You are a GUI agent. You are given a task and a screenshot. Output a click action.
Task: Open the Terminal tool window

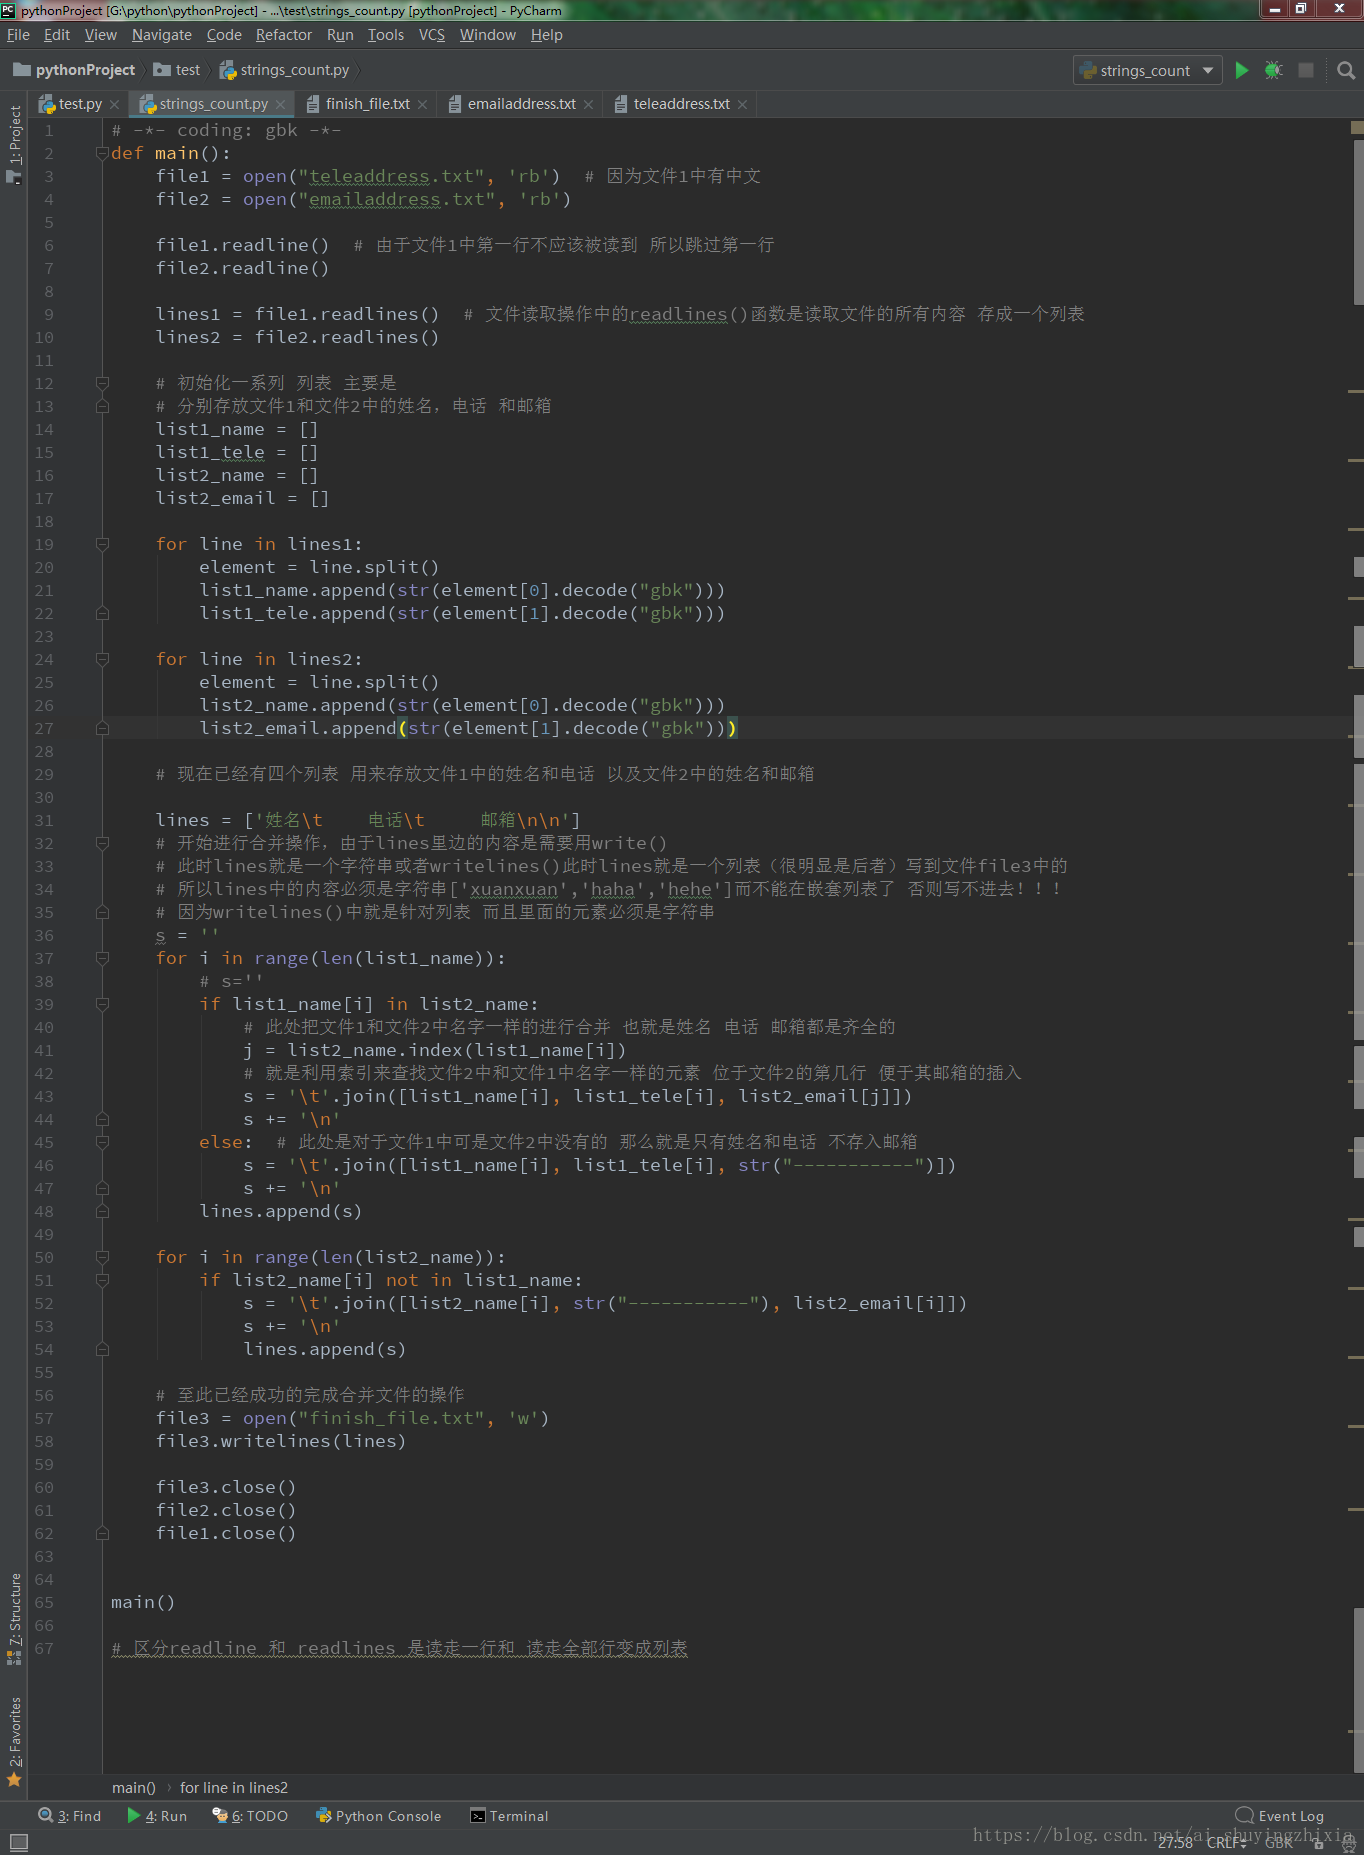pos(509,1816)
